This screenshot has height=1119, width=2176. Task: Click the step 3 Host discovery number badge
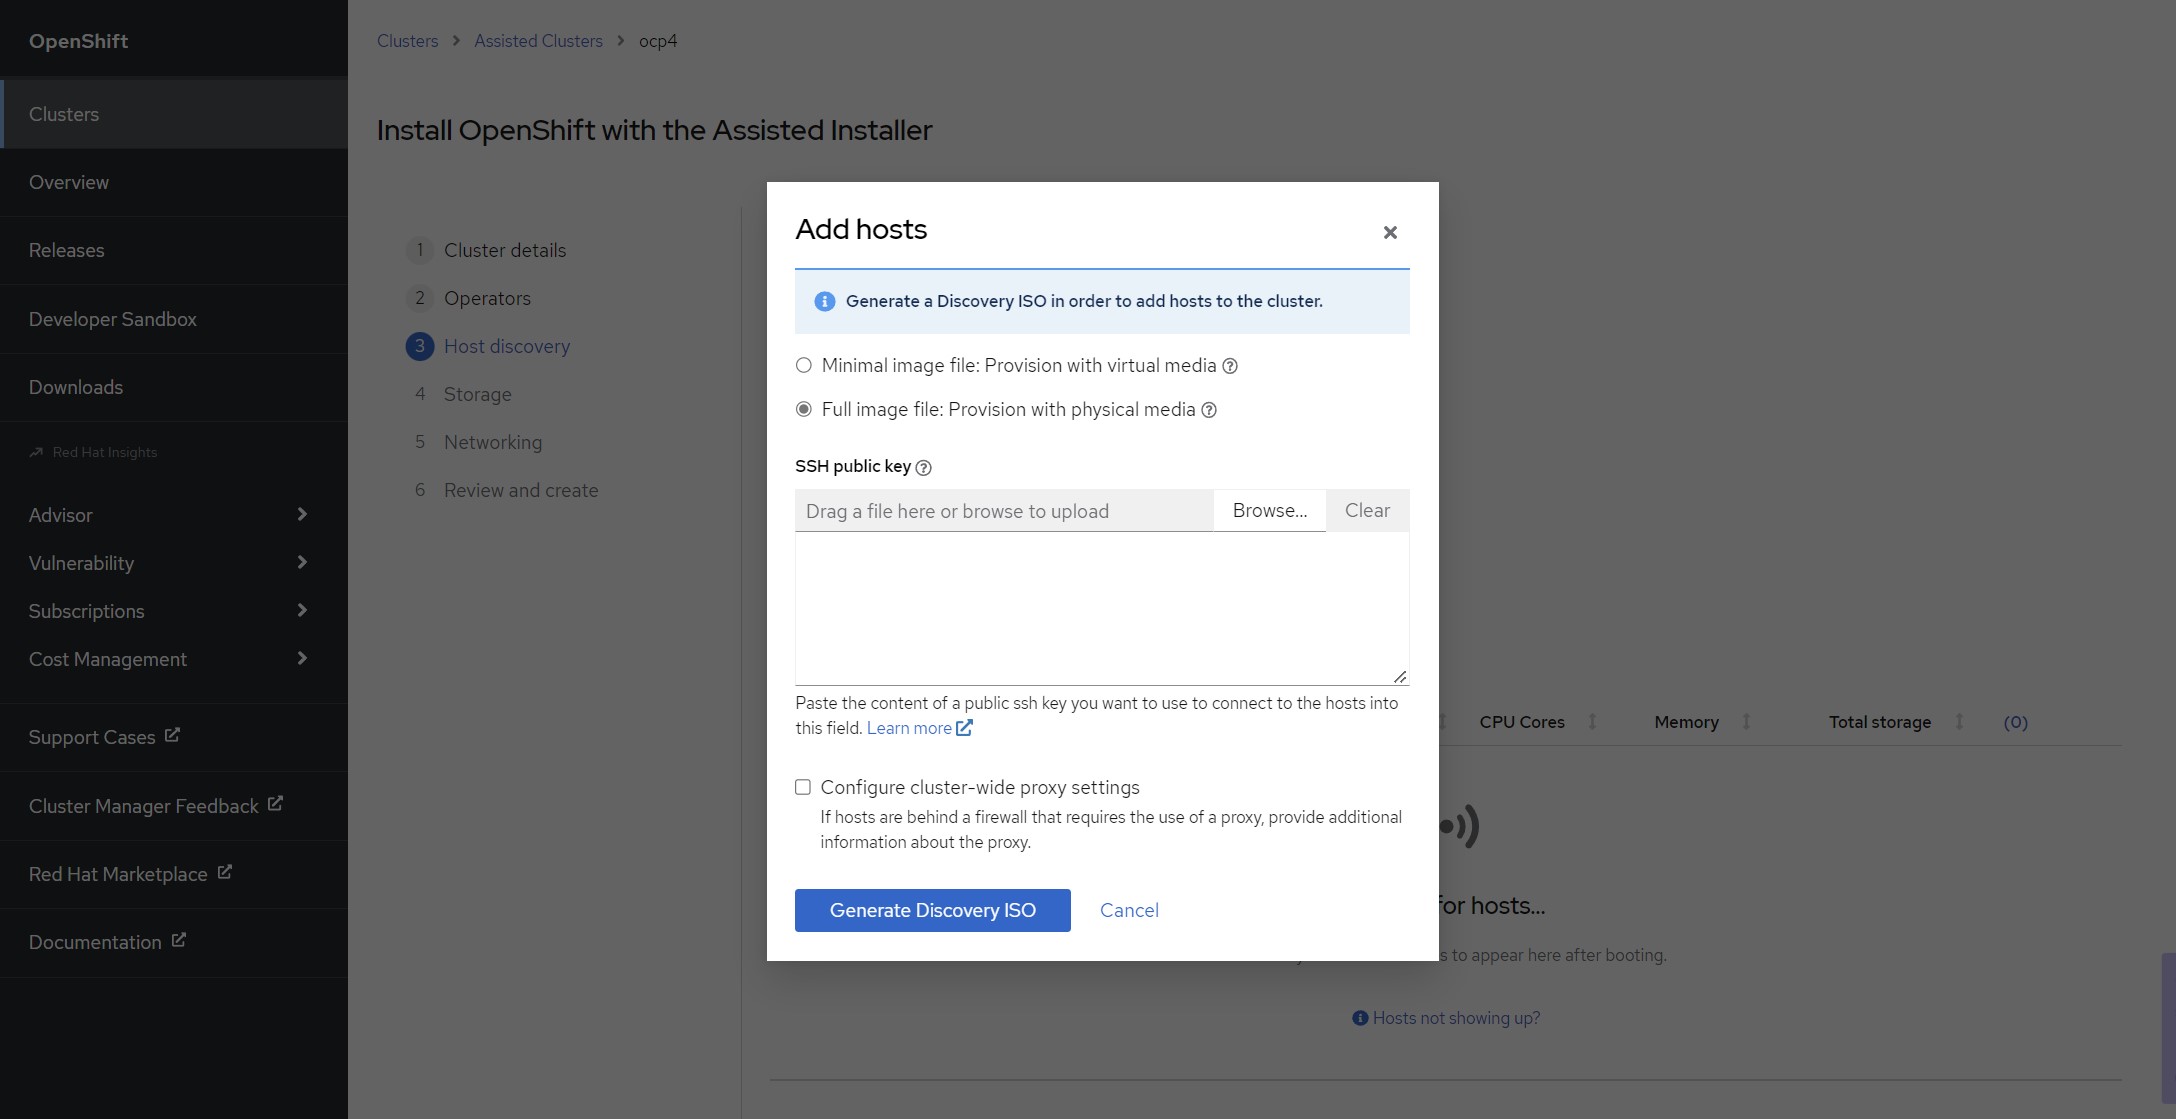pyautogui.click(x=420, y=346)
